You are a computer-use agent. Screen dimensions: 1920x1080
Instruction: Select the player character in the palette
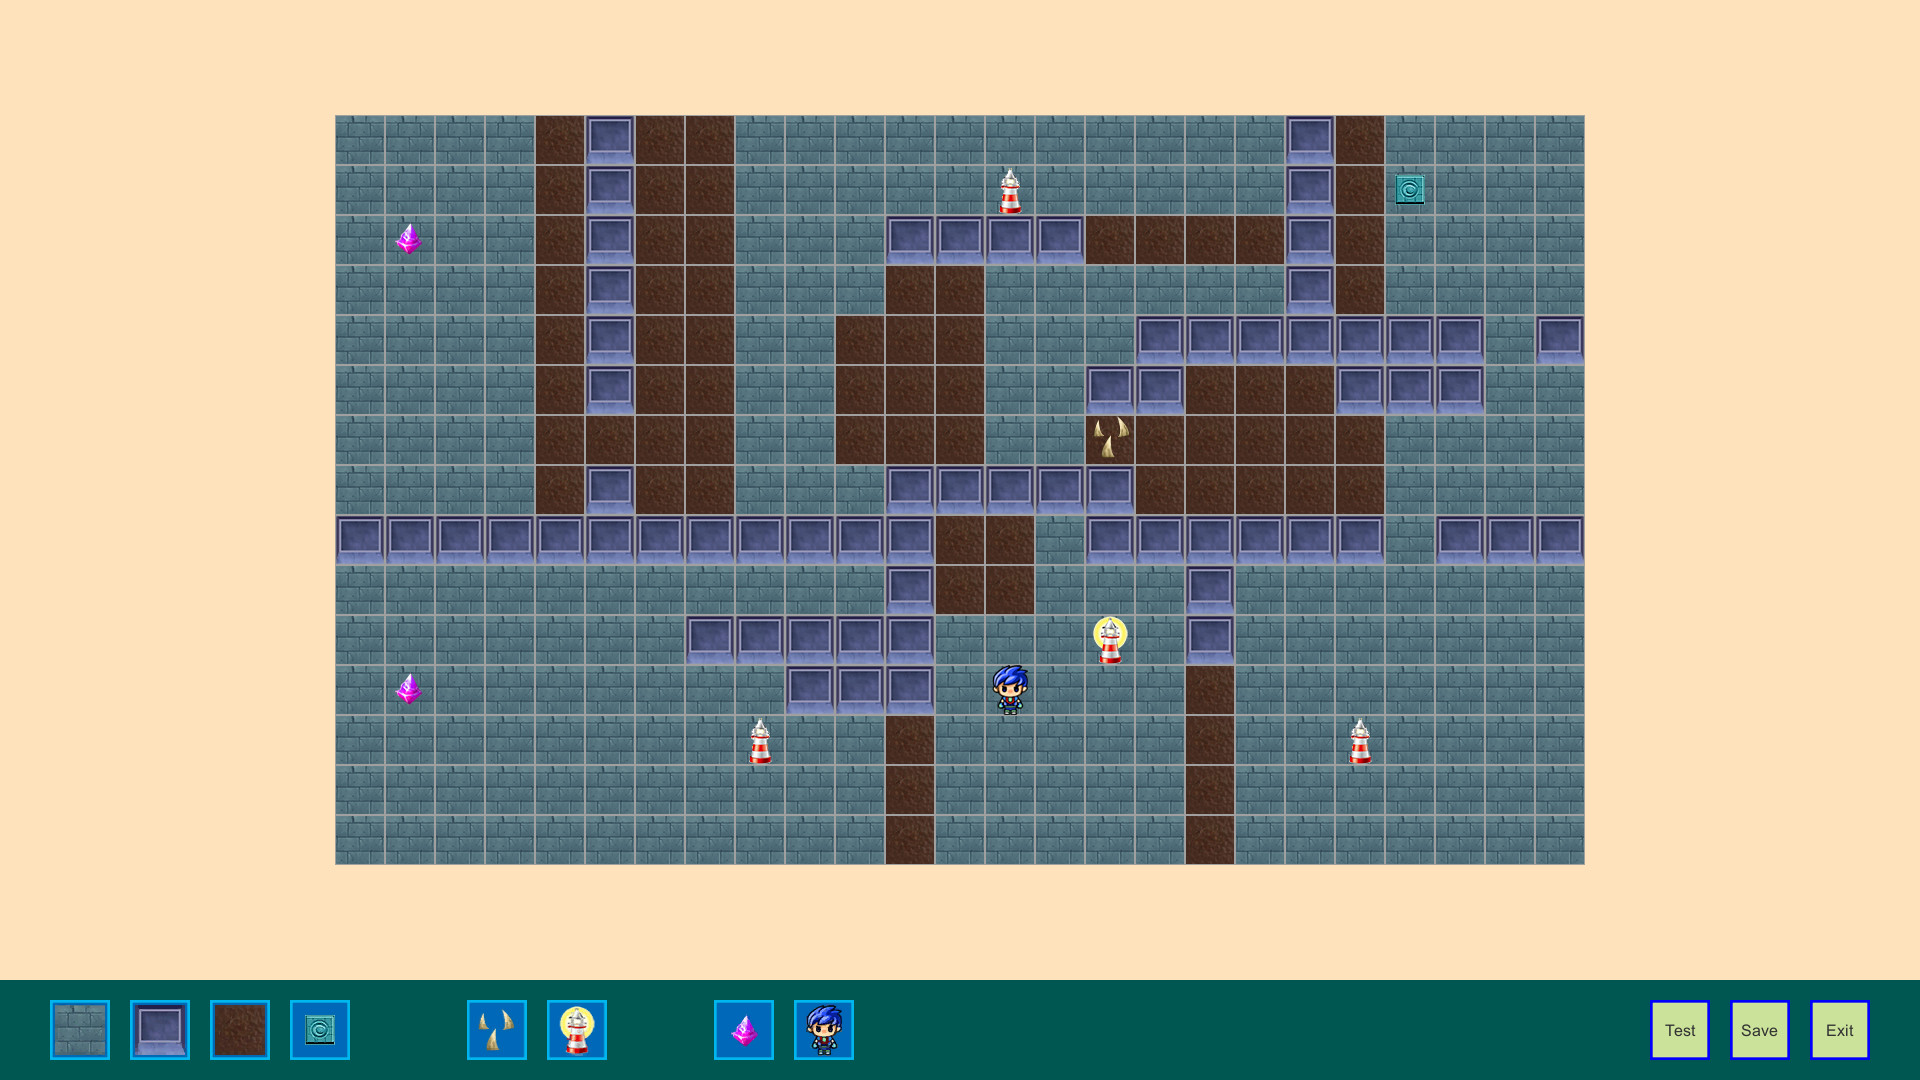(823, 1029)
